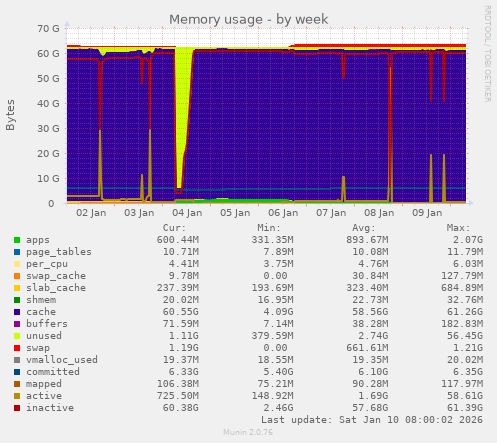Click the 'slab_cache' legend label
The image size is (497, 443).
(56, 288)
